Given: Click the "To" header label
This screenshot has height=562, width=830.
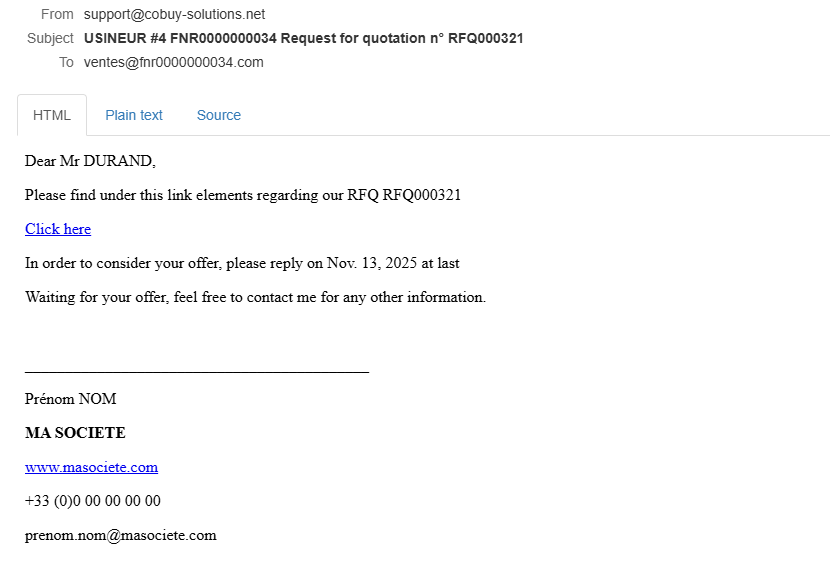Looking at the screenshot, I should [x=66, y=62].
